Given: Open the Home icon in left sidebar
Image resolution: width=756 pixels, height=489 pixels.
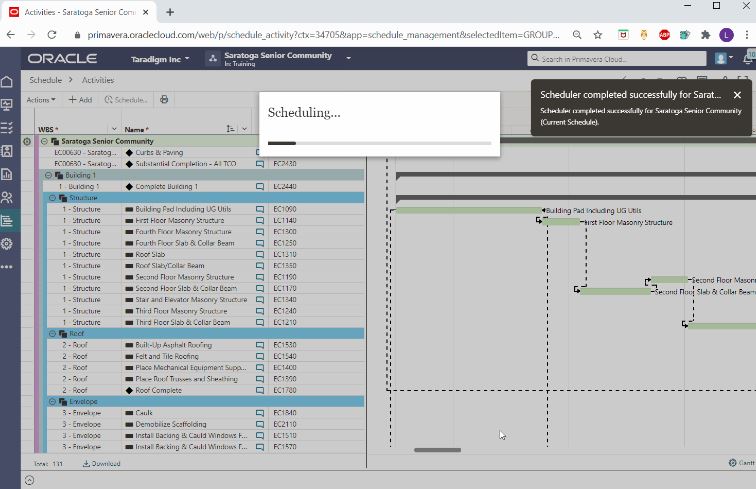Looking at the screenshot, I should point(7,82).
